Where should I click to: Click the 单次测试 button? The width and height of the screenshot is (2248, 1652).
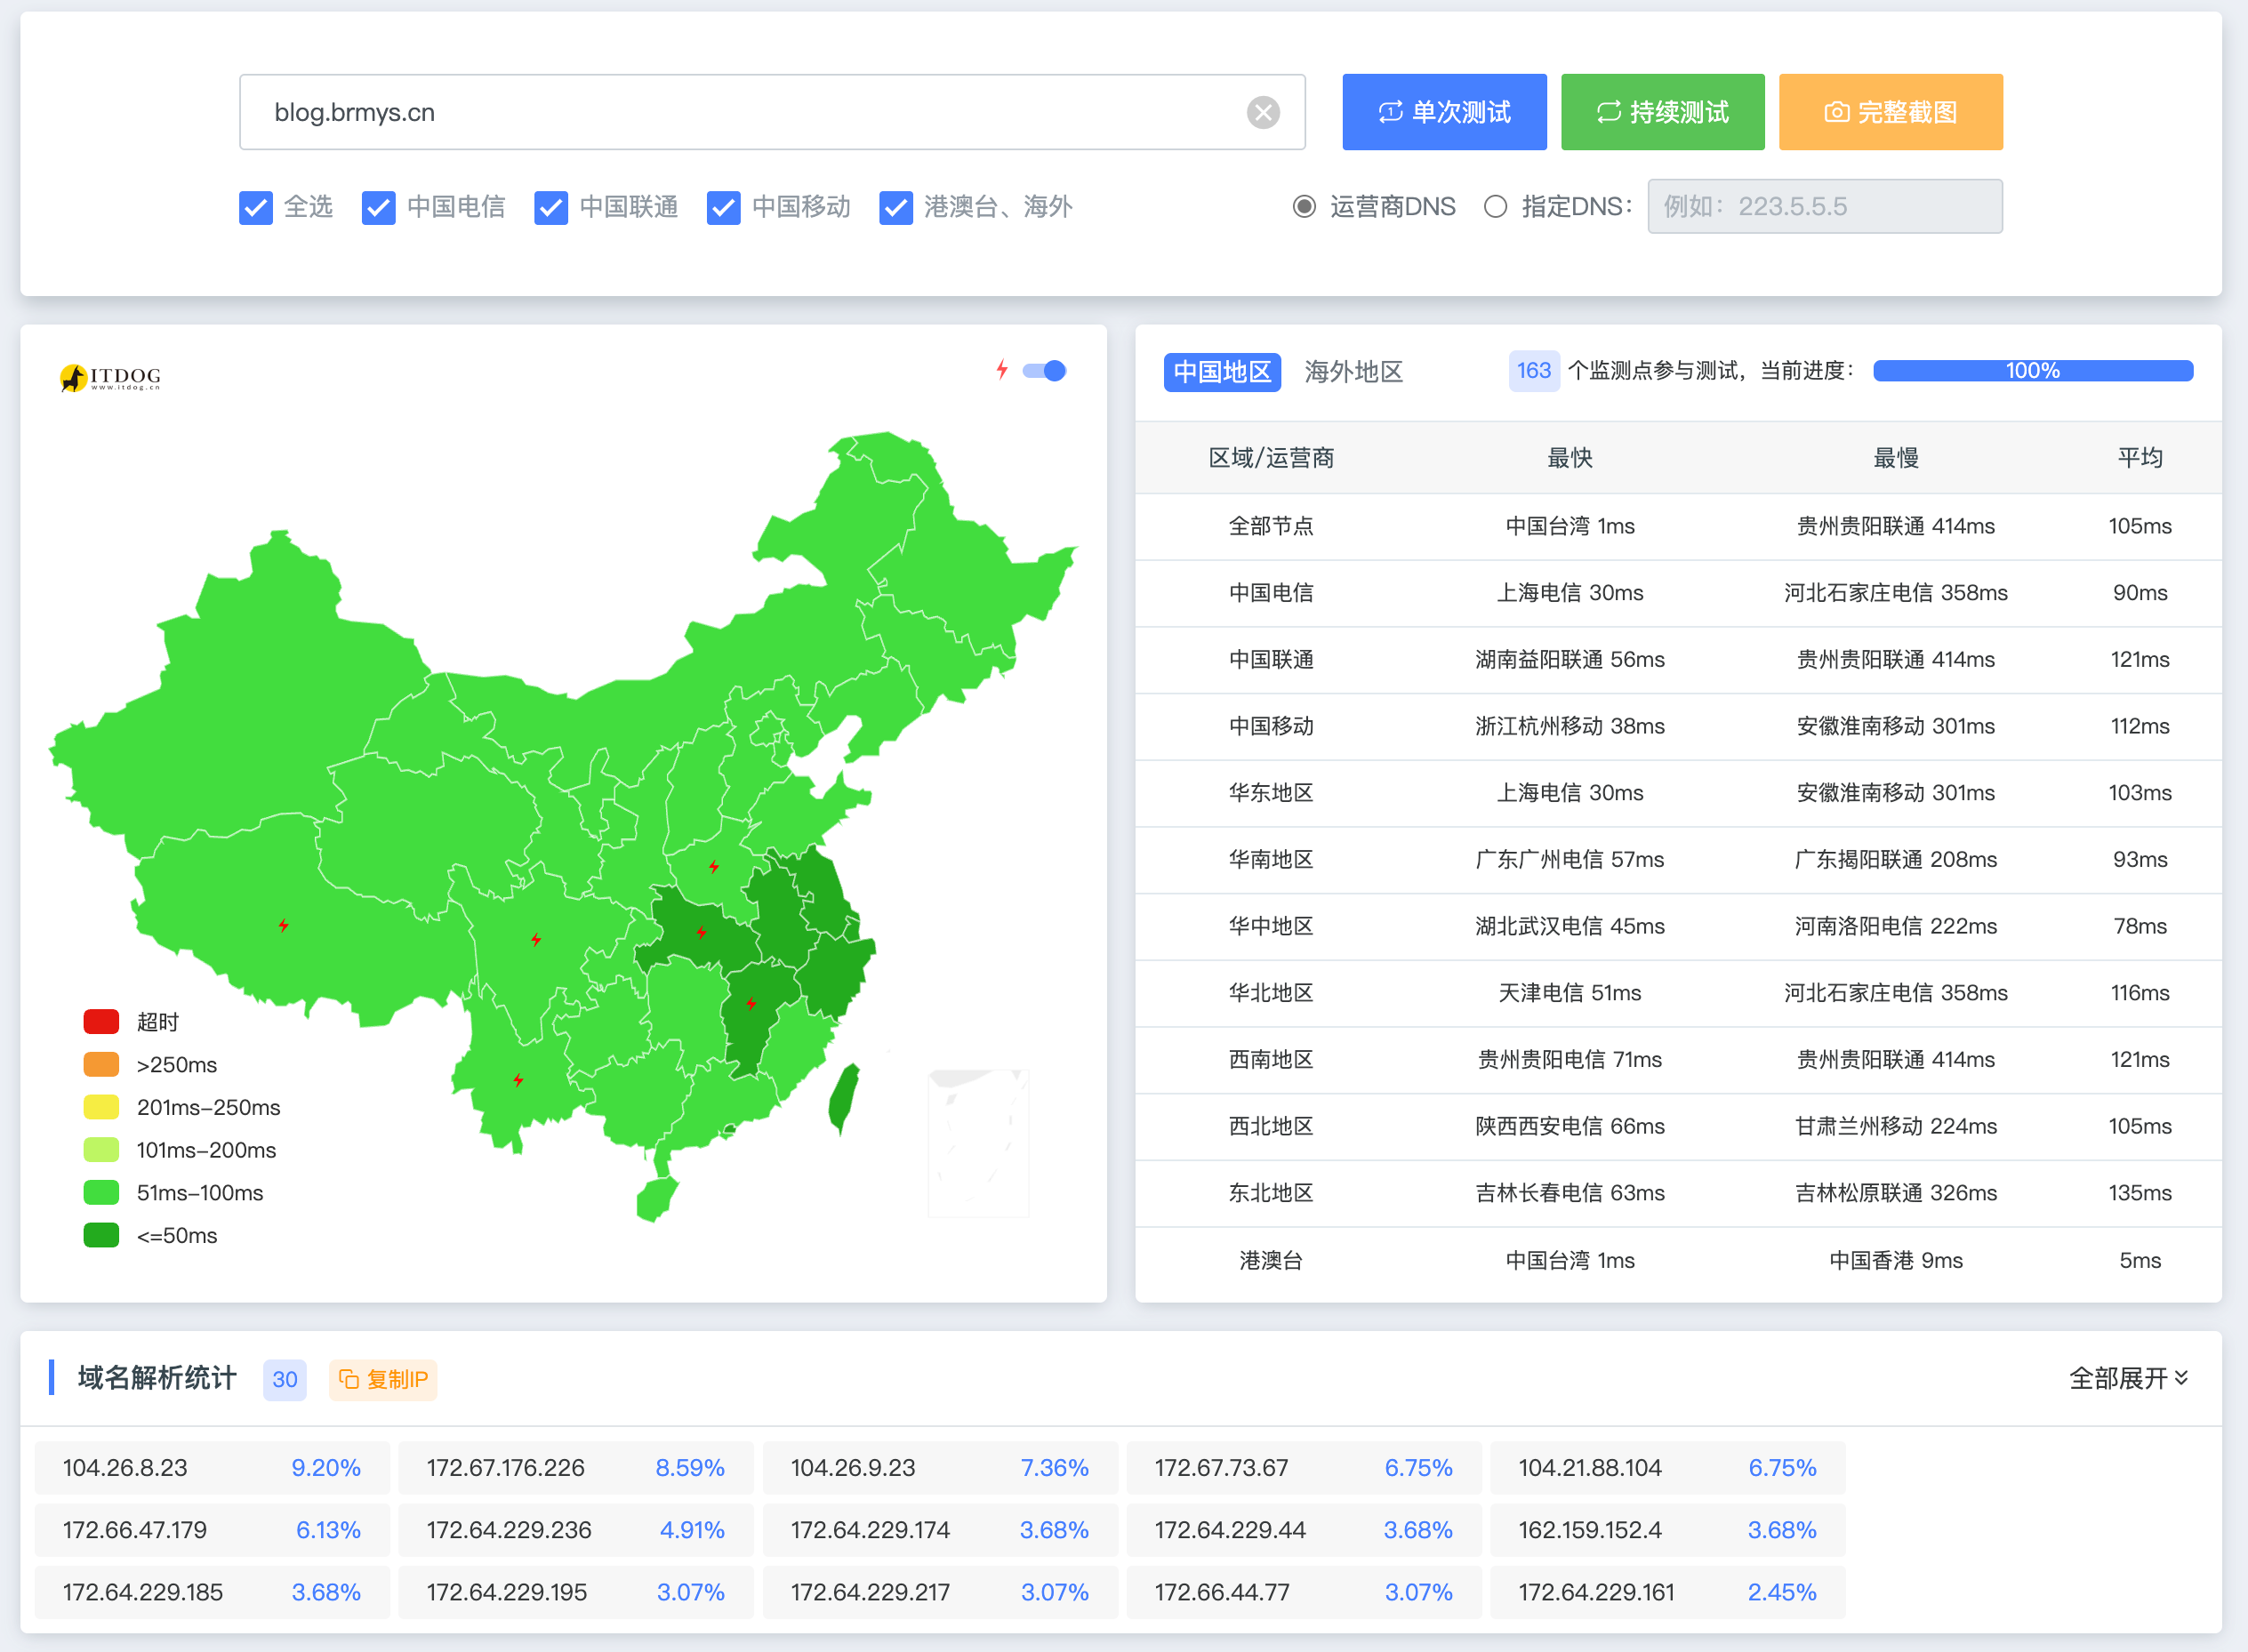coord(1444,112)
